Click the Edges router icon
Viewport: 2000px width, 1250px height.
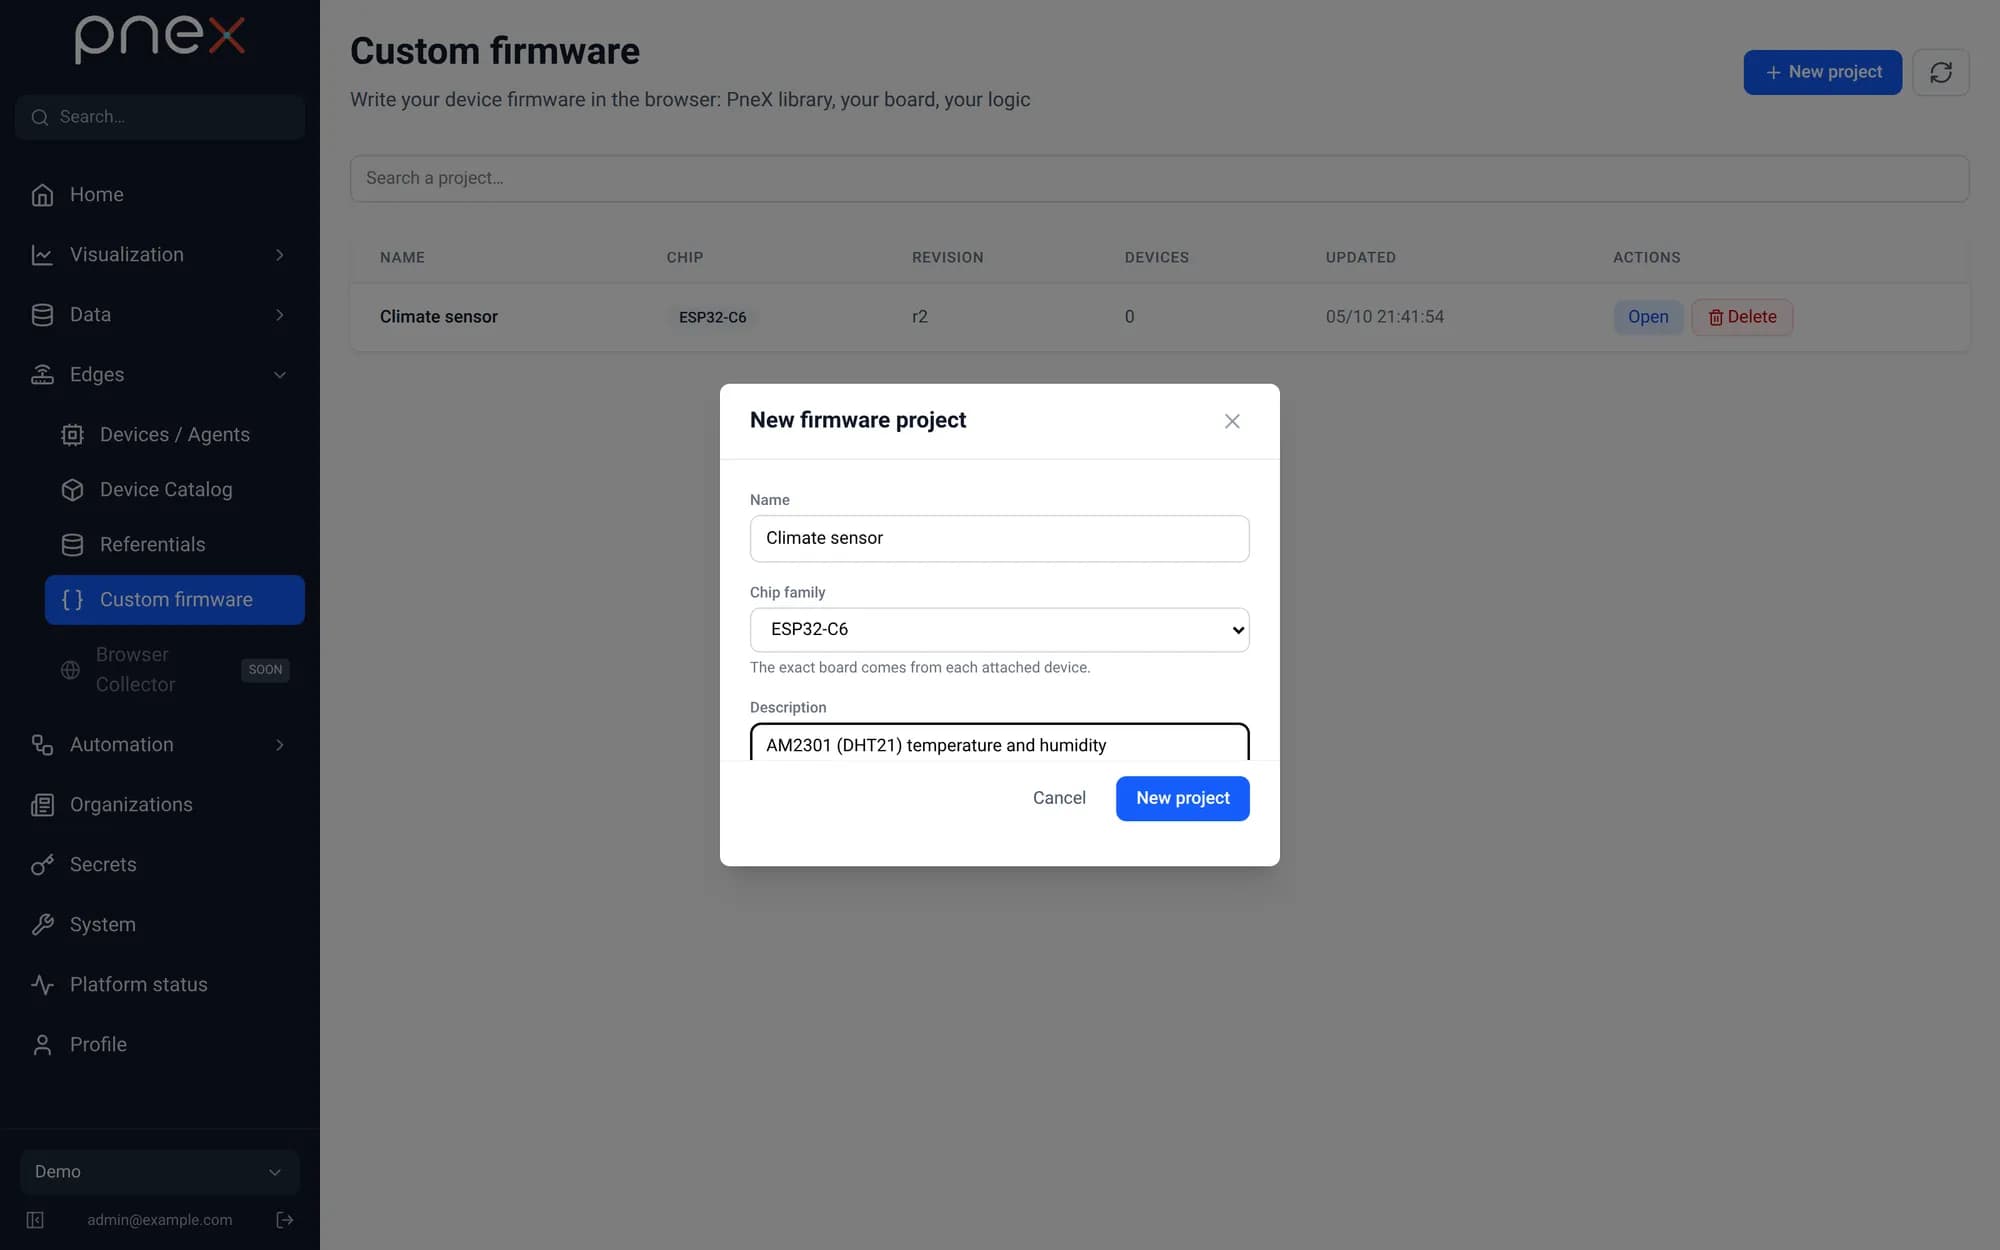[42, 375]
